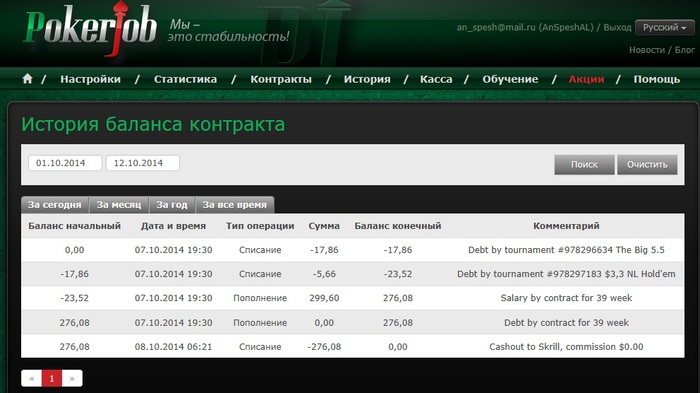Go to the home page icon
This screenshot has height=393, width=700.
tap(27, 79)
